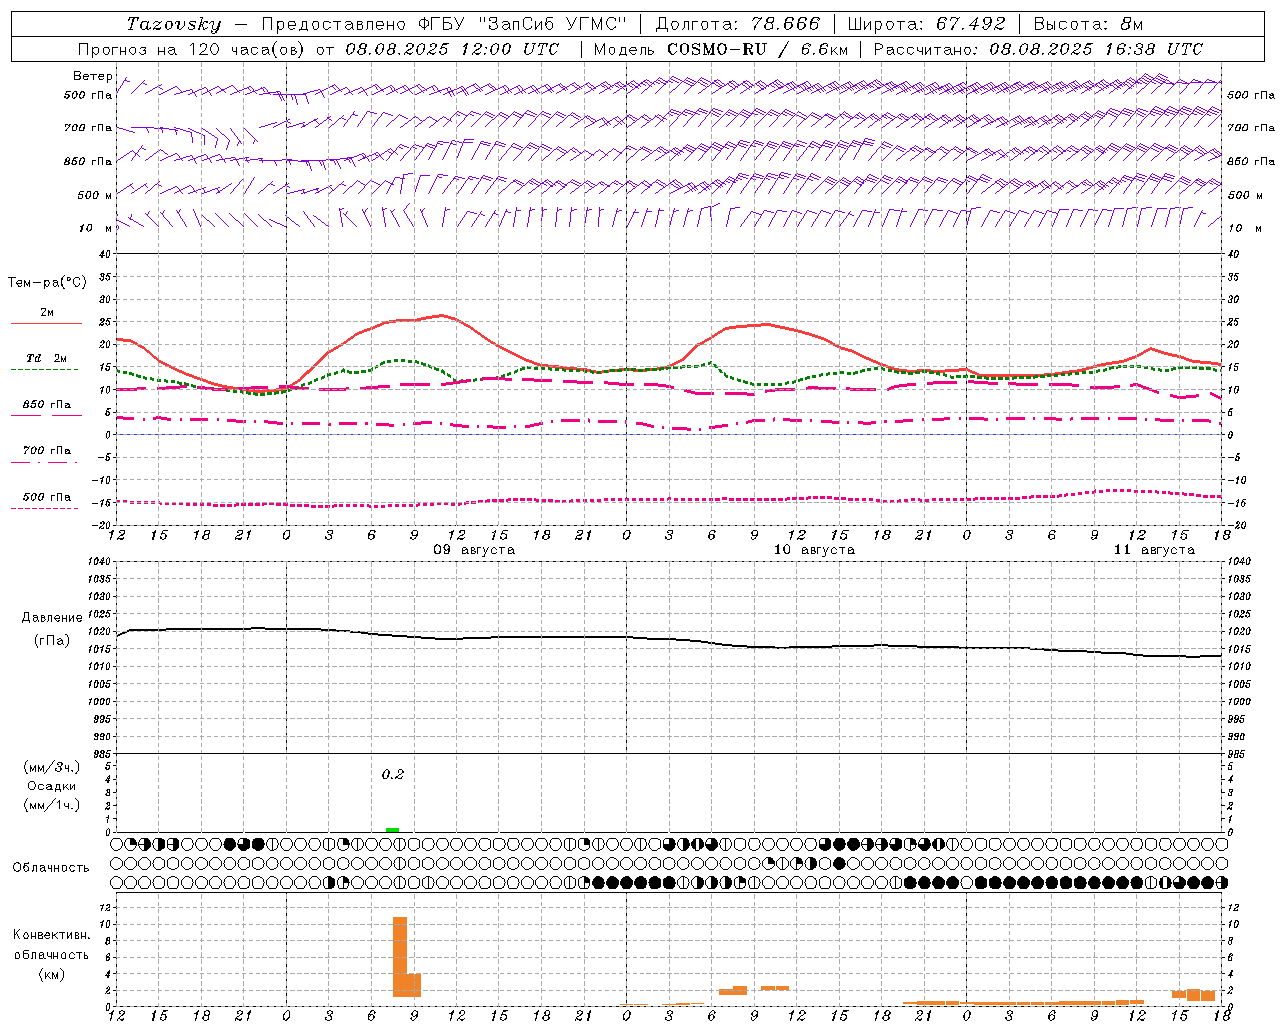Click the 09 августа date label
This screenshot has width=1280, height=1024.
tap(473, 550)
